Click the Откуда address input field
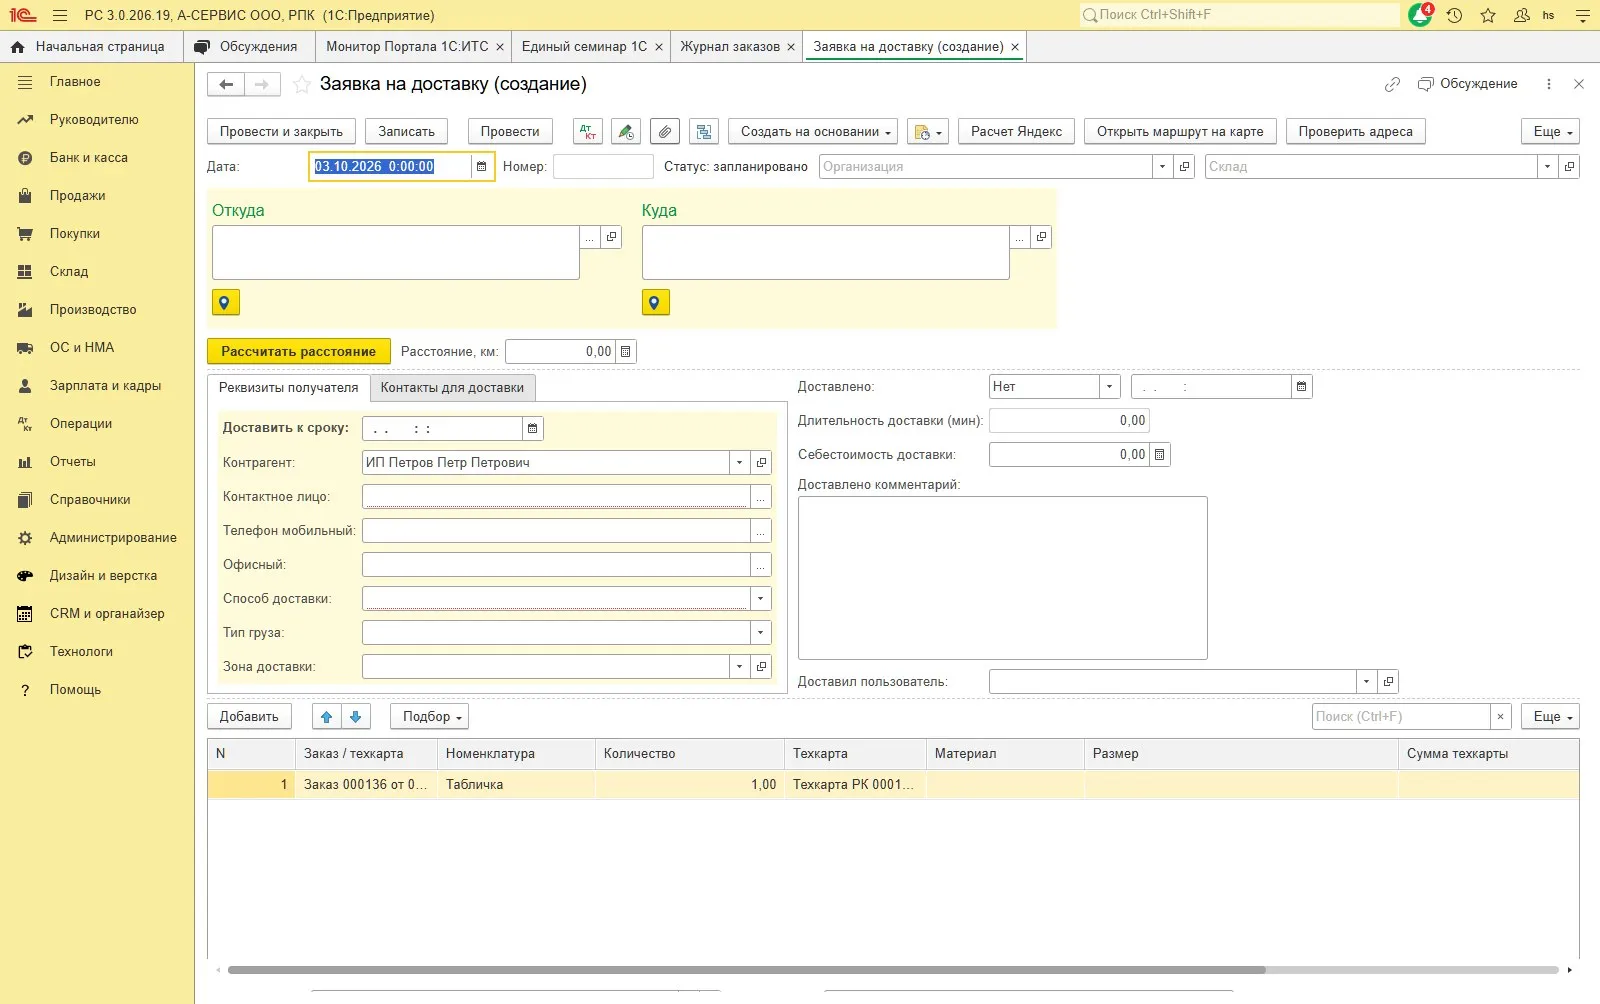This screenshot has width=1600, height=1004. tap(396, 252)
